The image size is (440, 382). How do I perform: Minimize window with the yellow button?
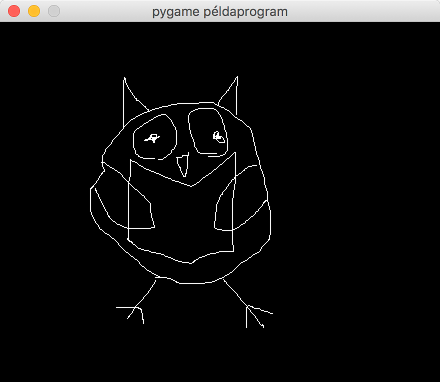[34, 11]
